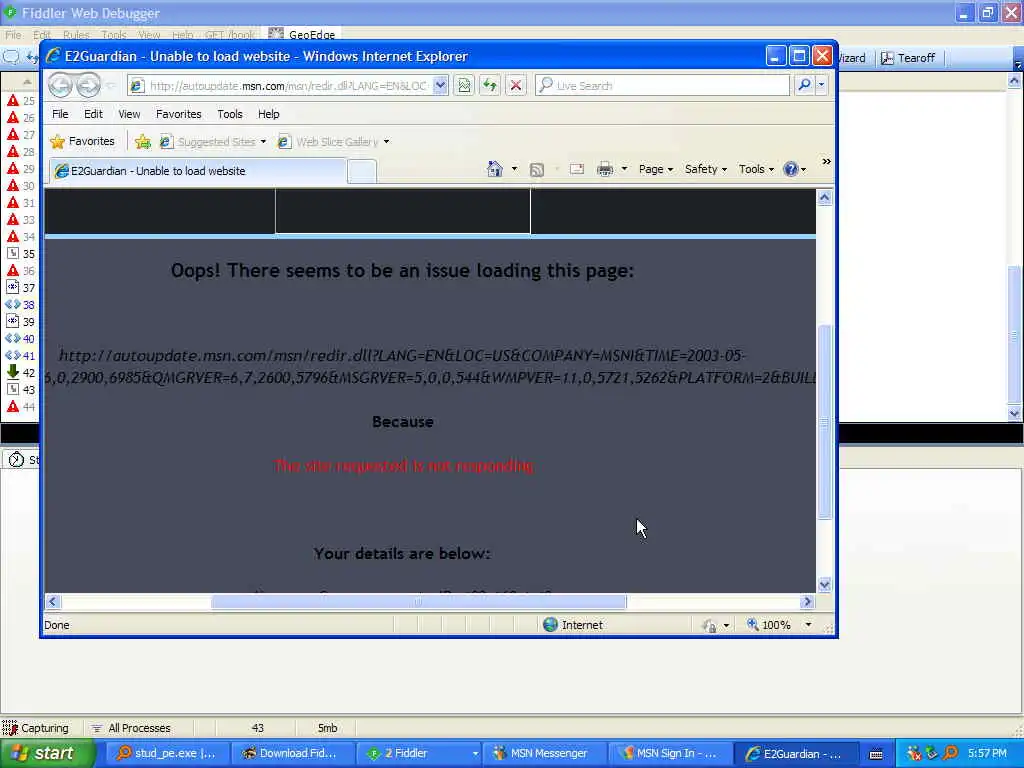Click the red Stop loading button

(516, 86)
